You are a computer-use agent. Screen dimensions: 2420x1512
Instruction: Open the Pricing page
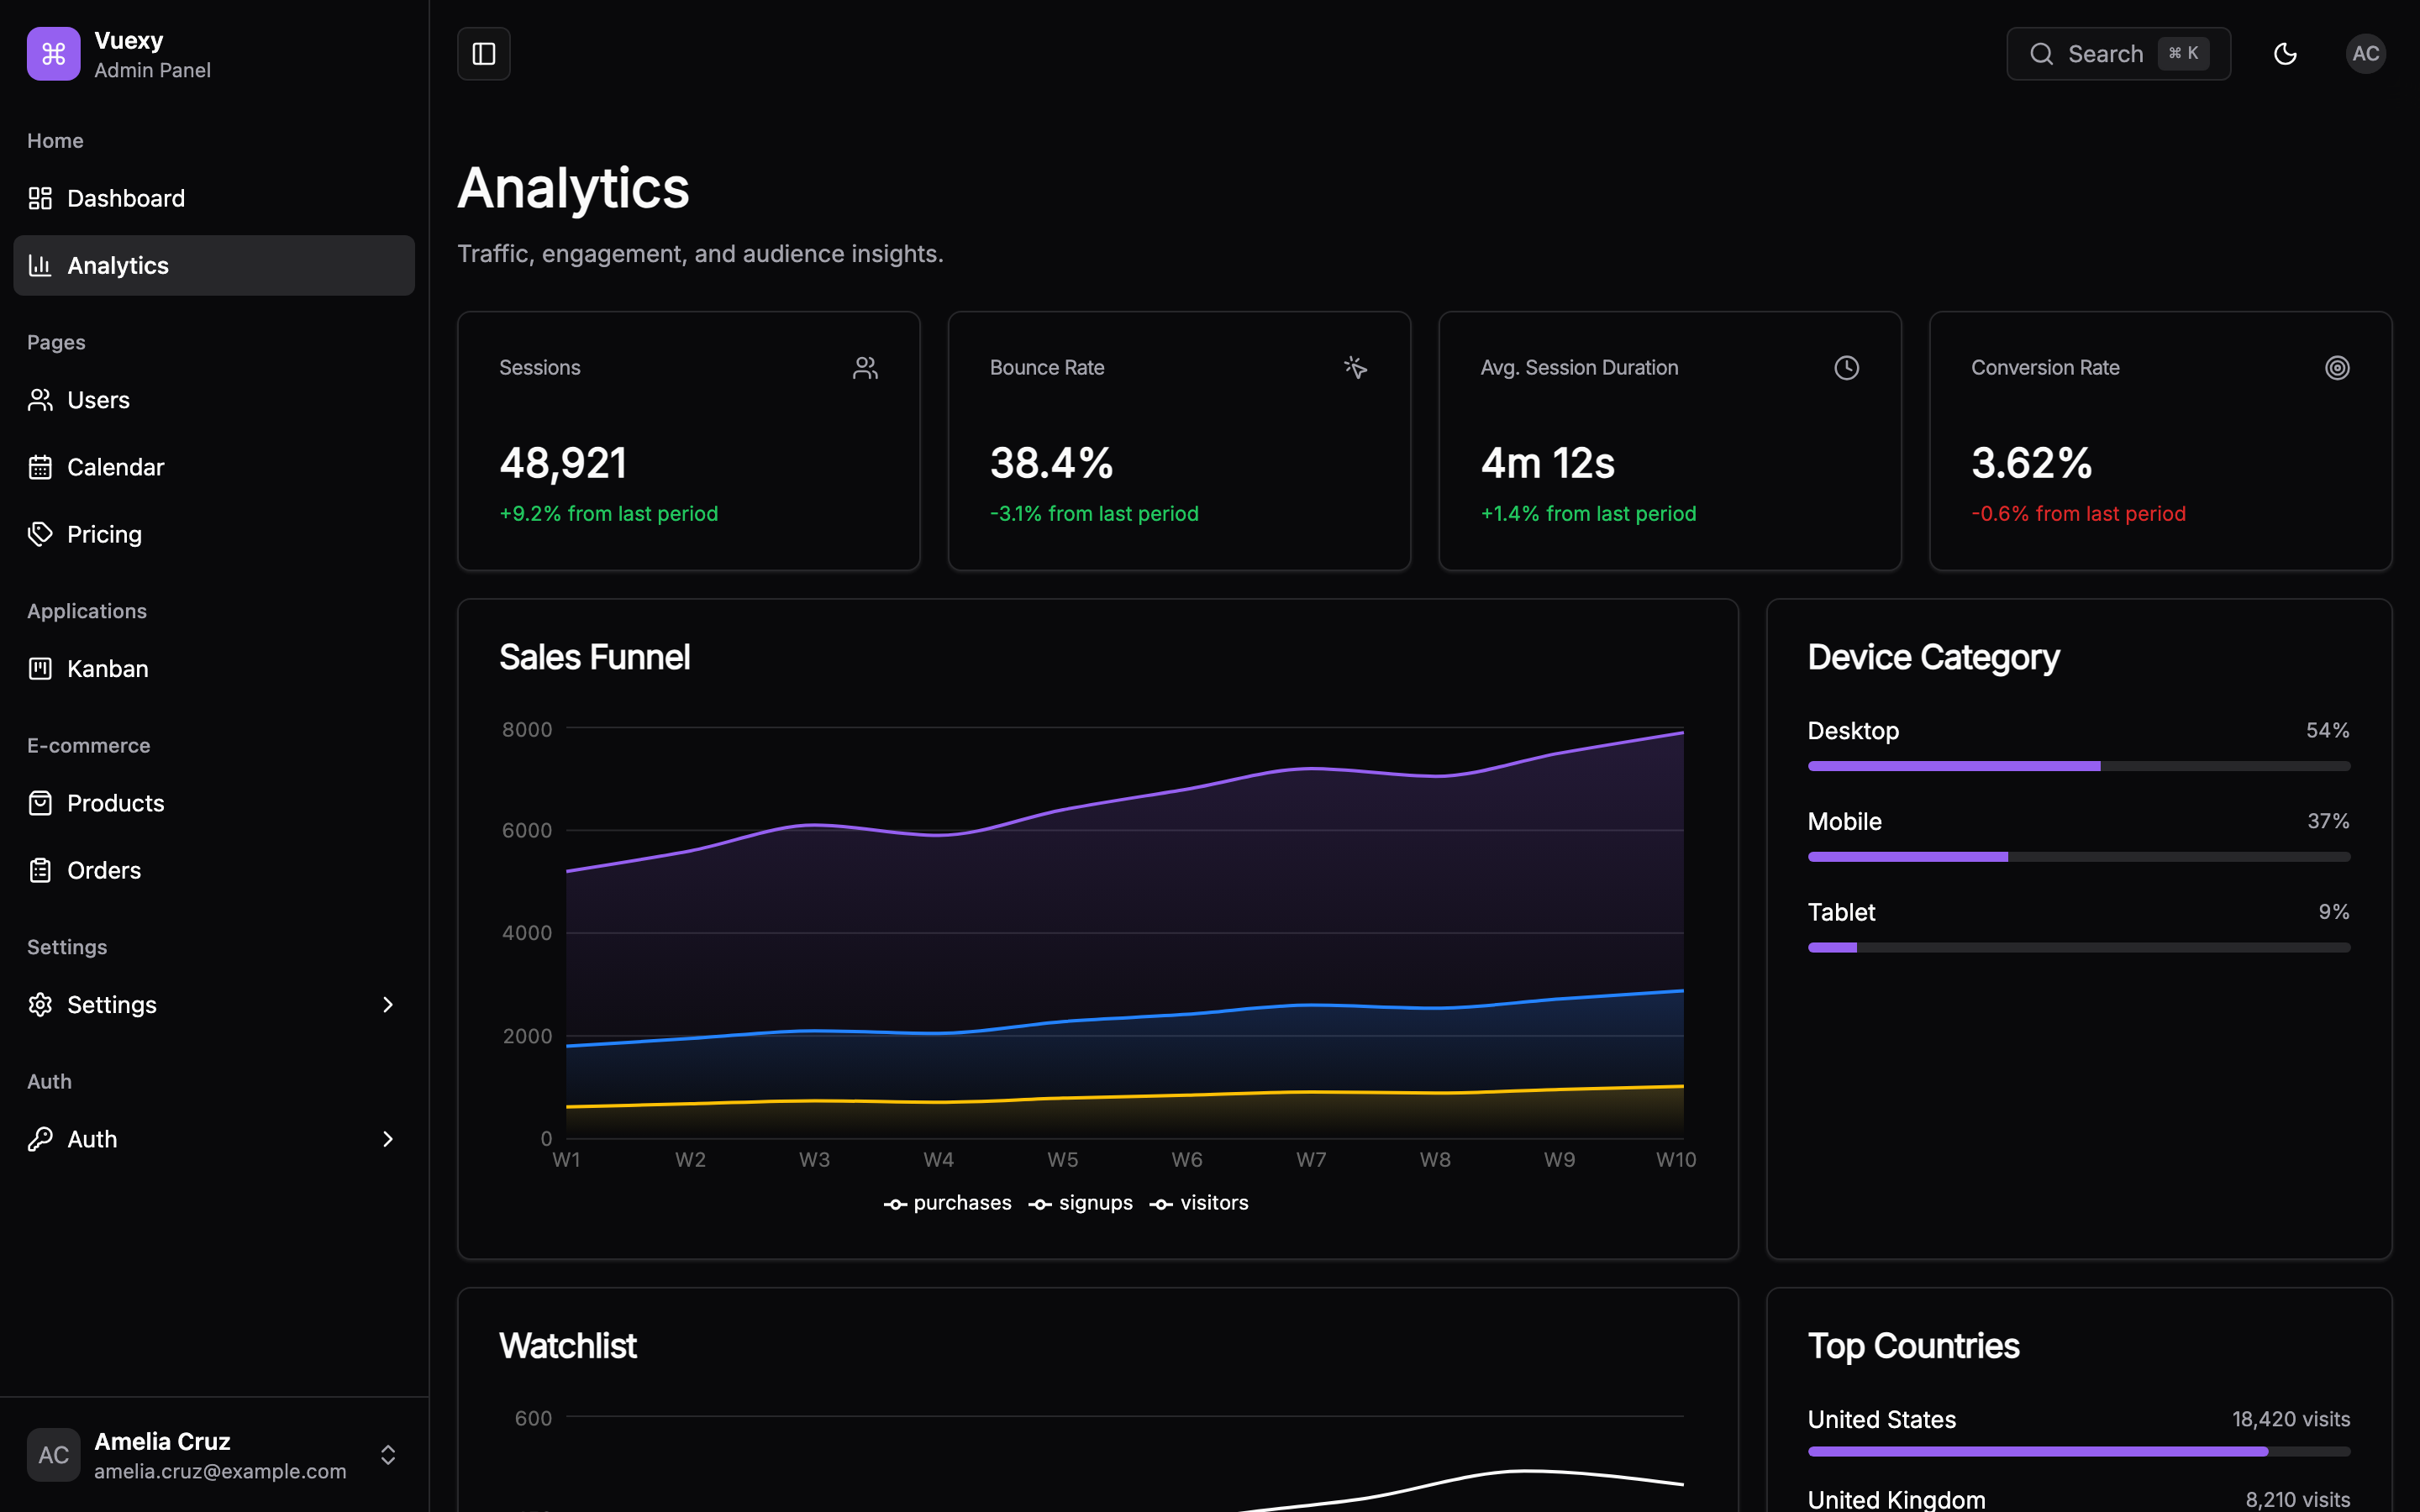click(x=214, y=534)
